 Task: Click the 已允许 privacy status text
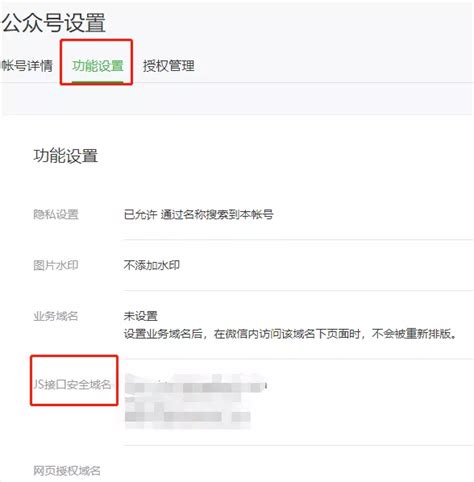point(140,214)
